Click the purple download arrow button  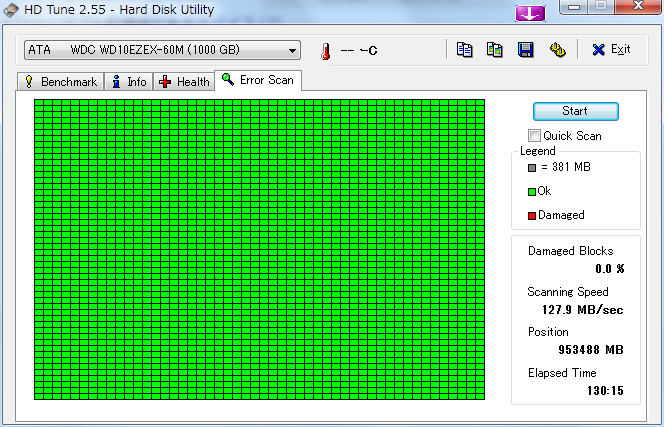530,14
